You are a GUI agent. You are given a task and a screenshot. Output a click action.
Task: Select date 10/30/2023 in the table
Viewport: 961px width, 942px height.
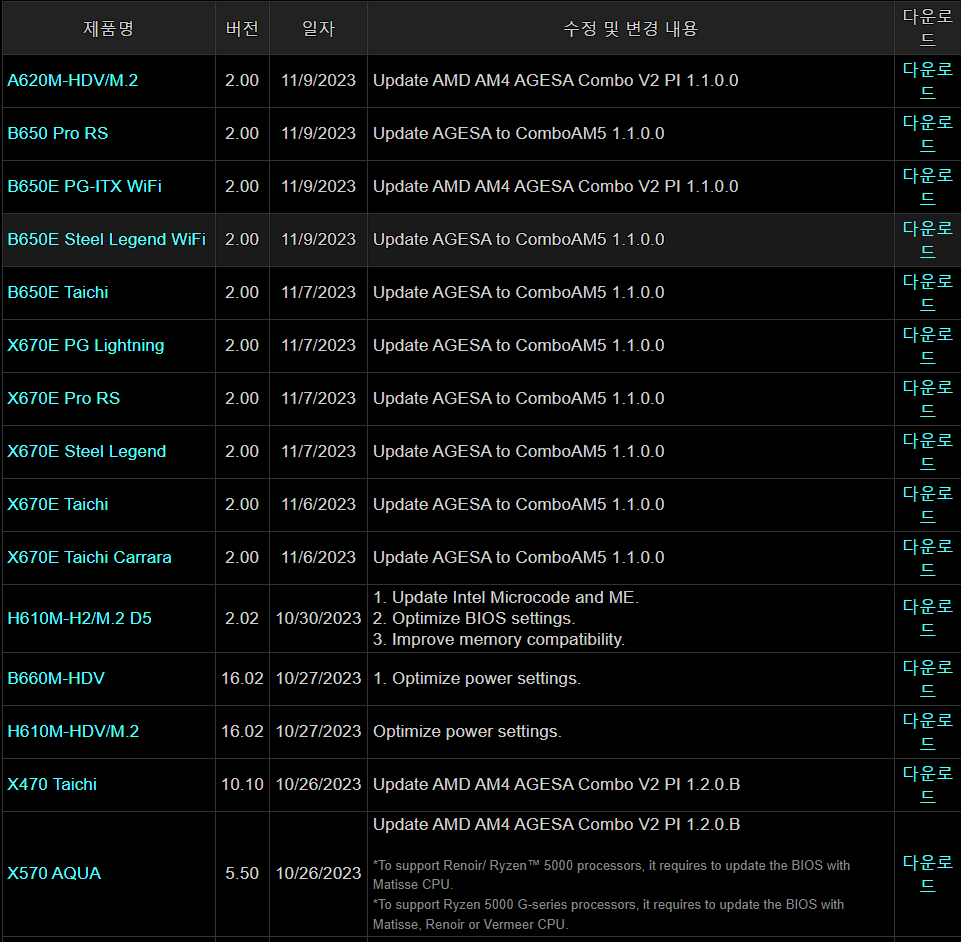(x=318, y=618)
